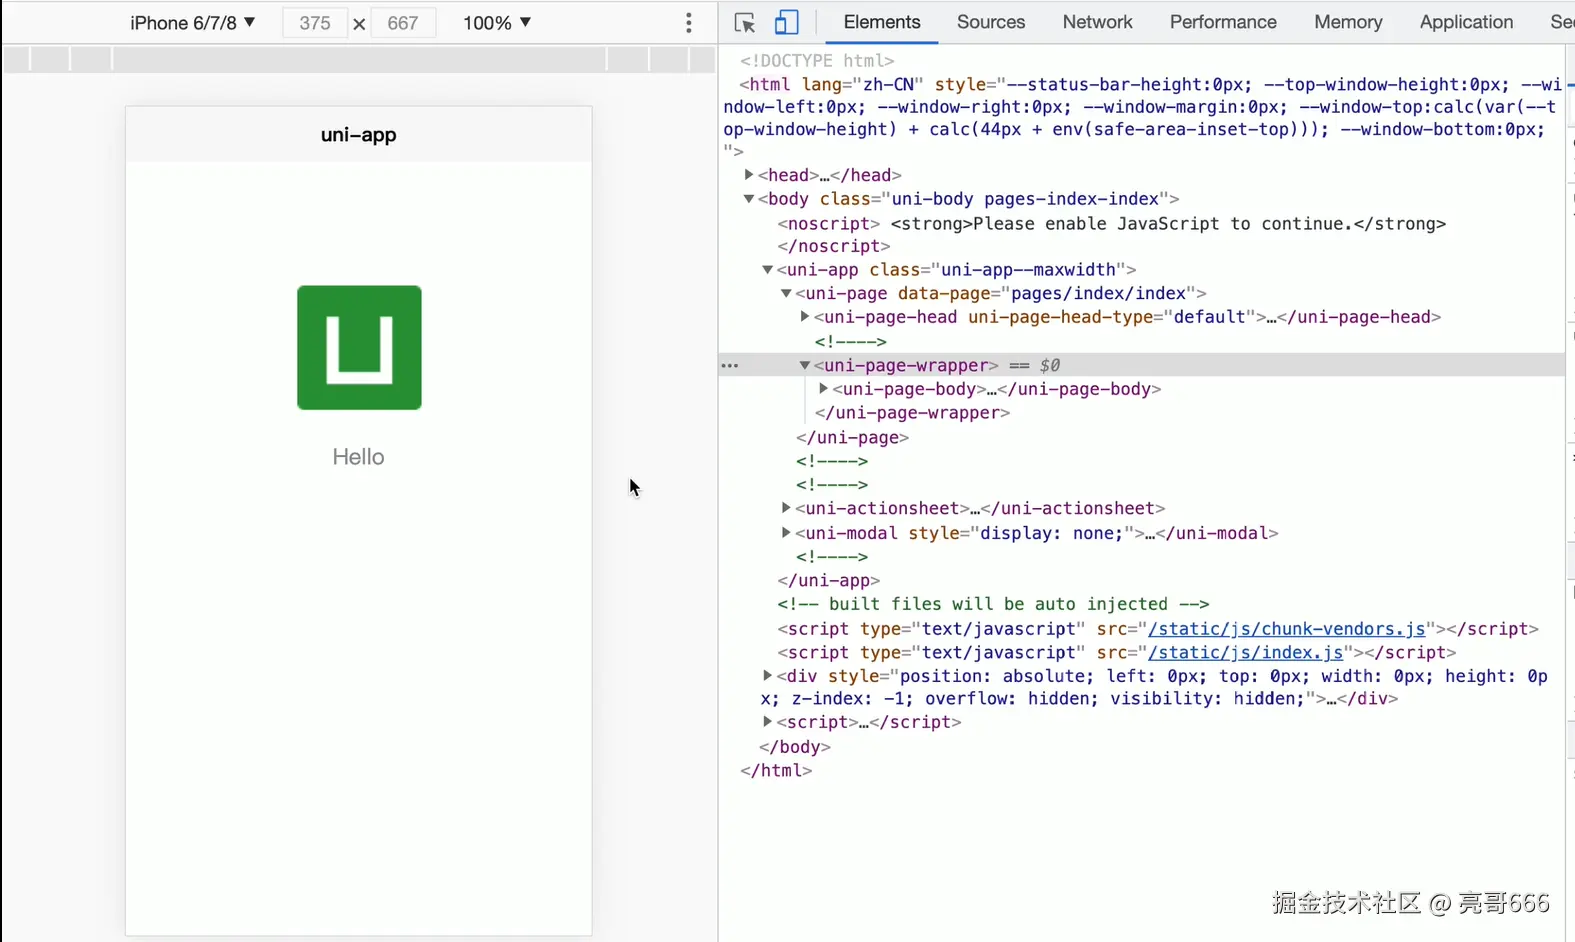Switch to the Elements tab
This screenshot has height=942, width=1575.
882,22
